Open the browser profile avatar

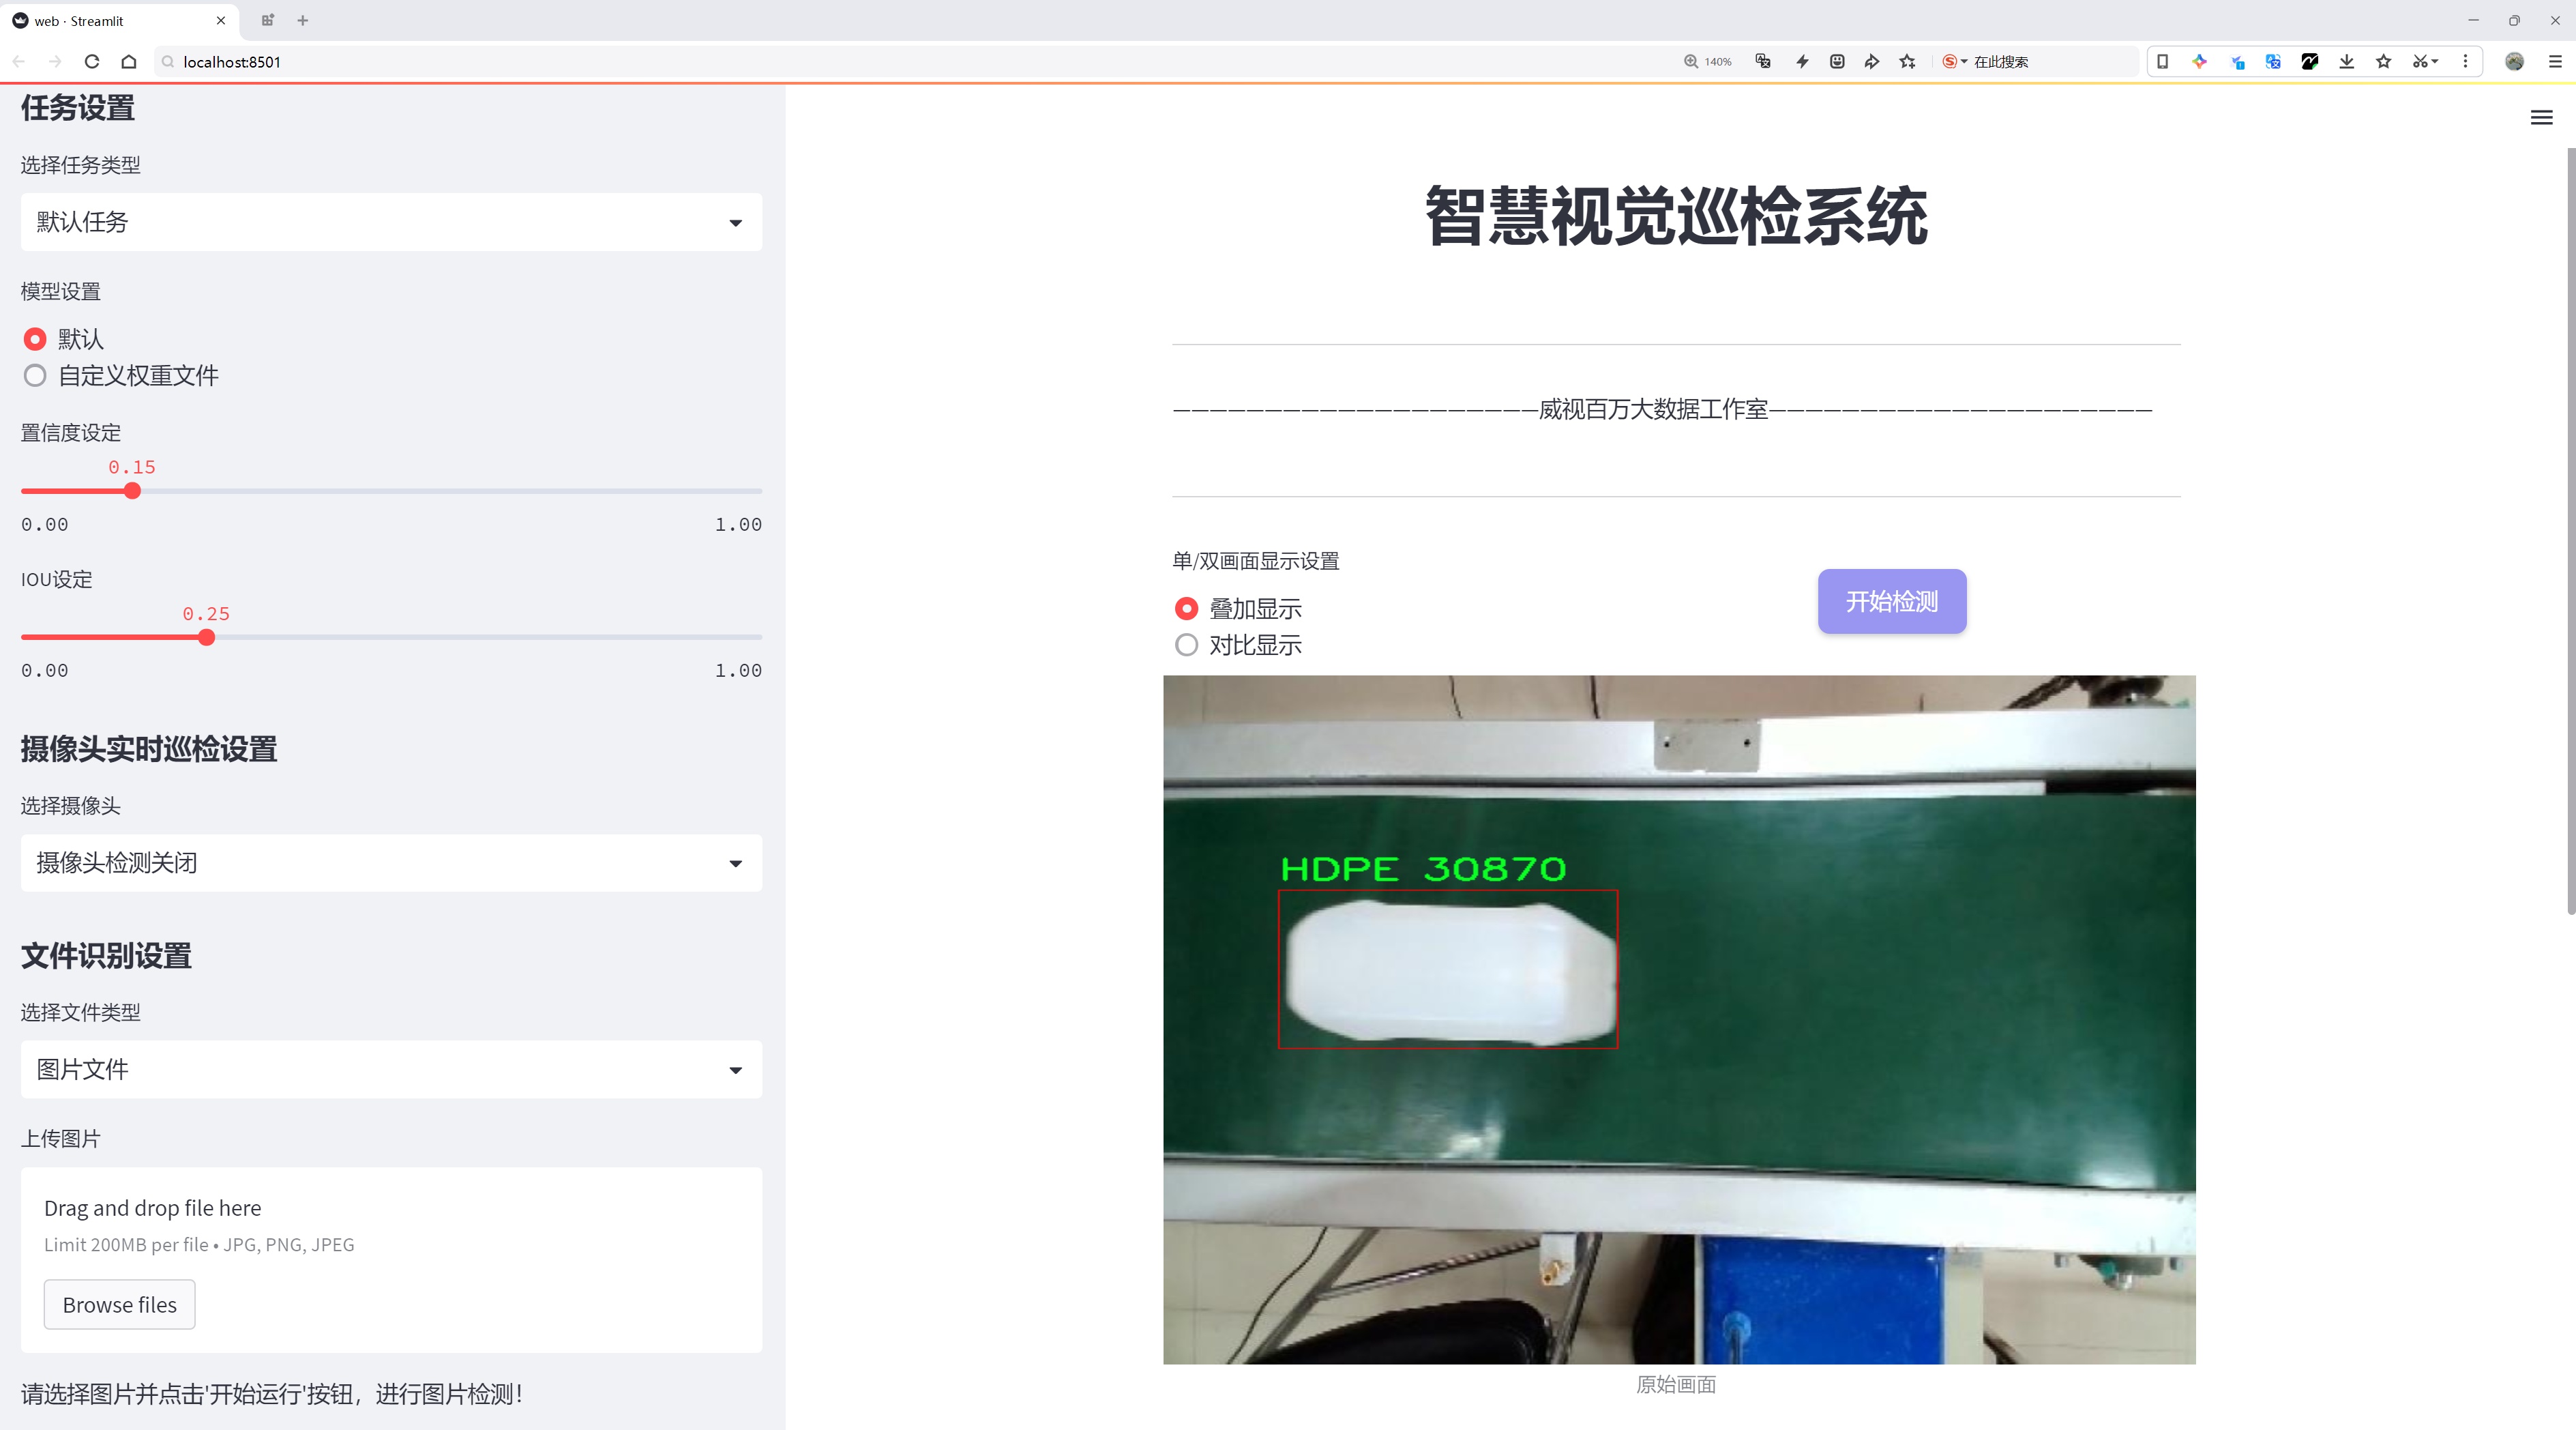[2516, 61]
